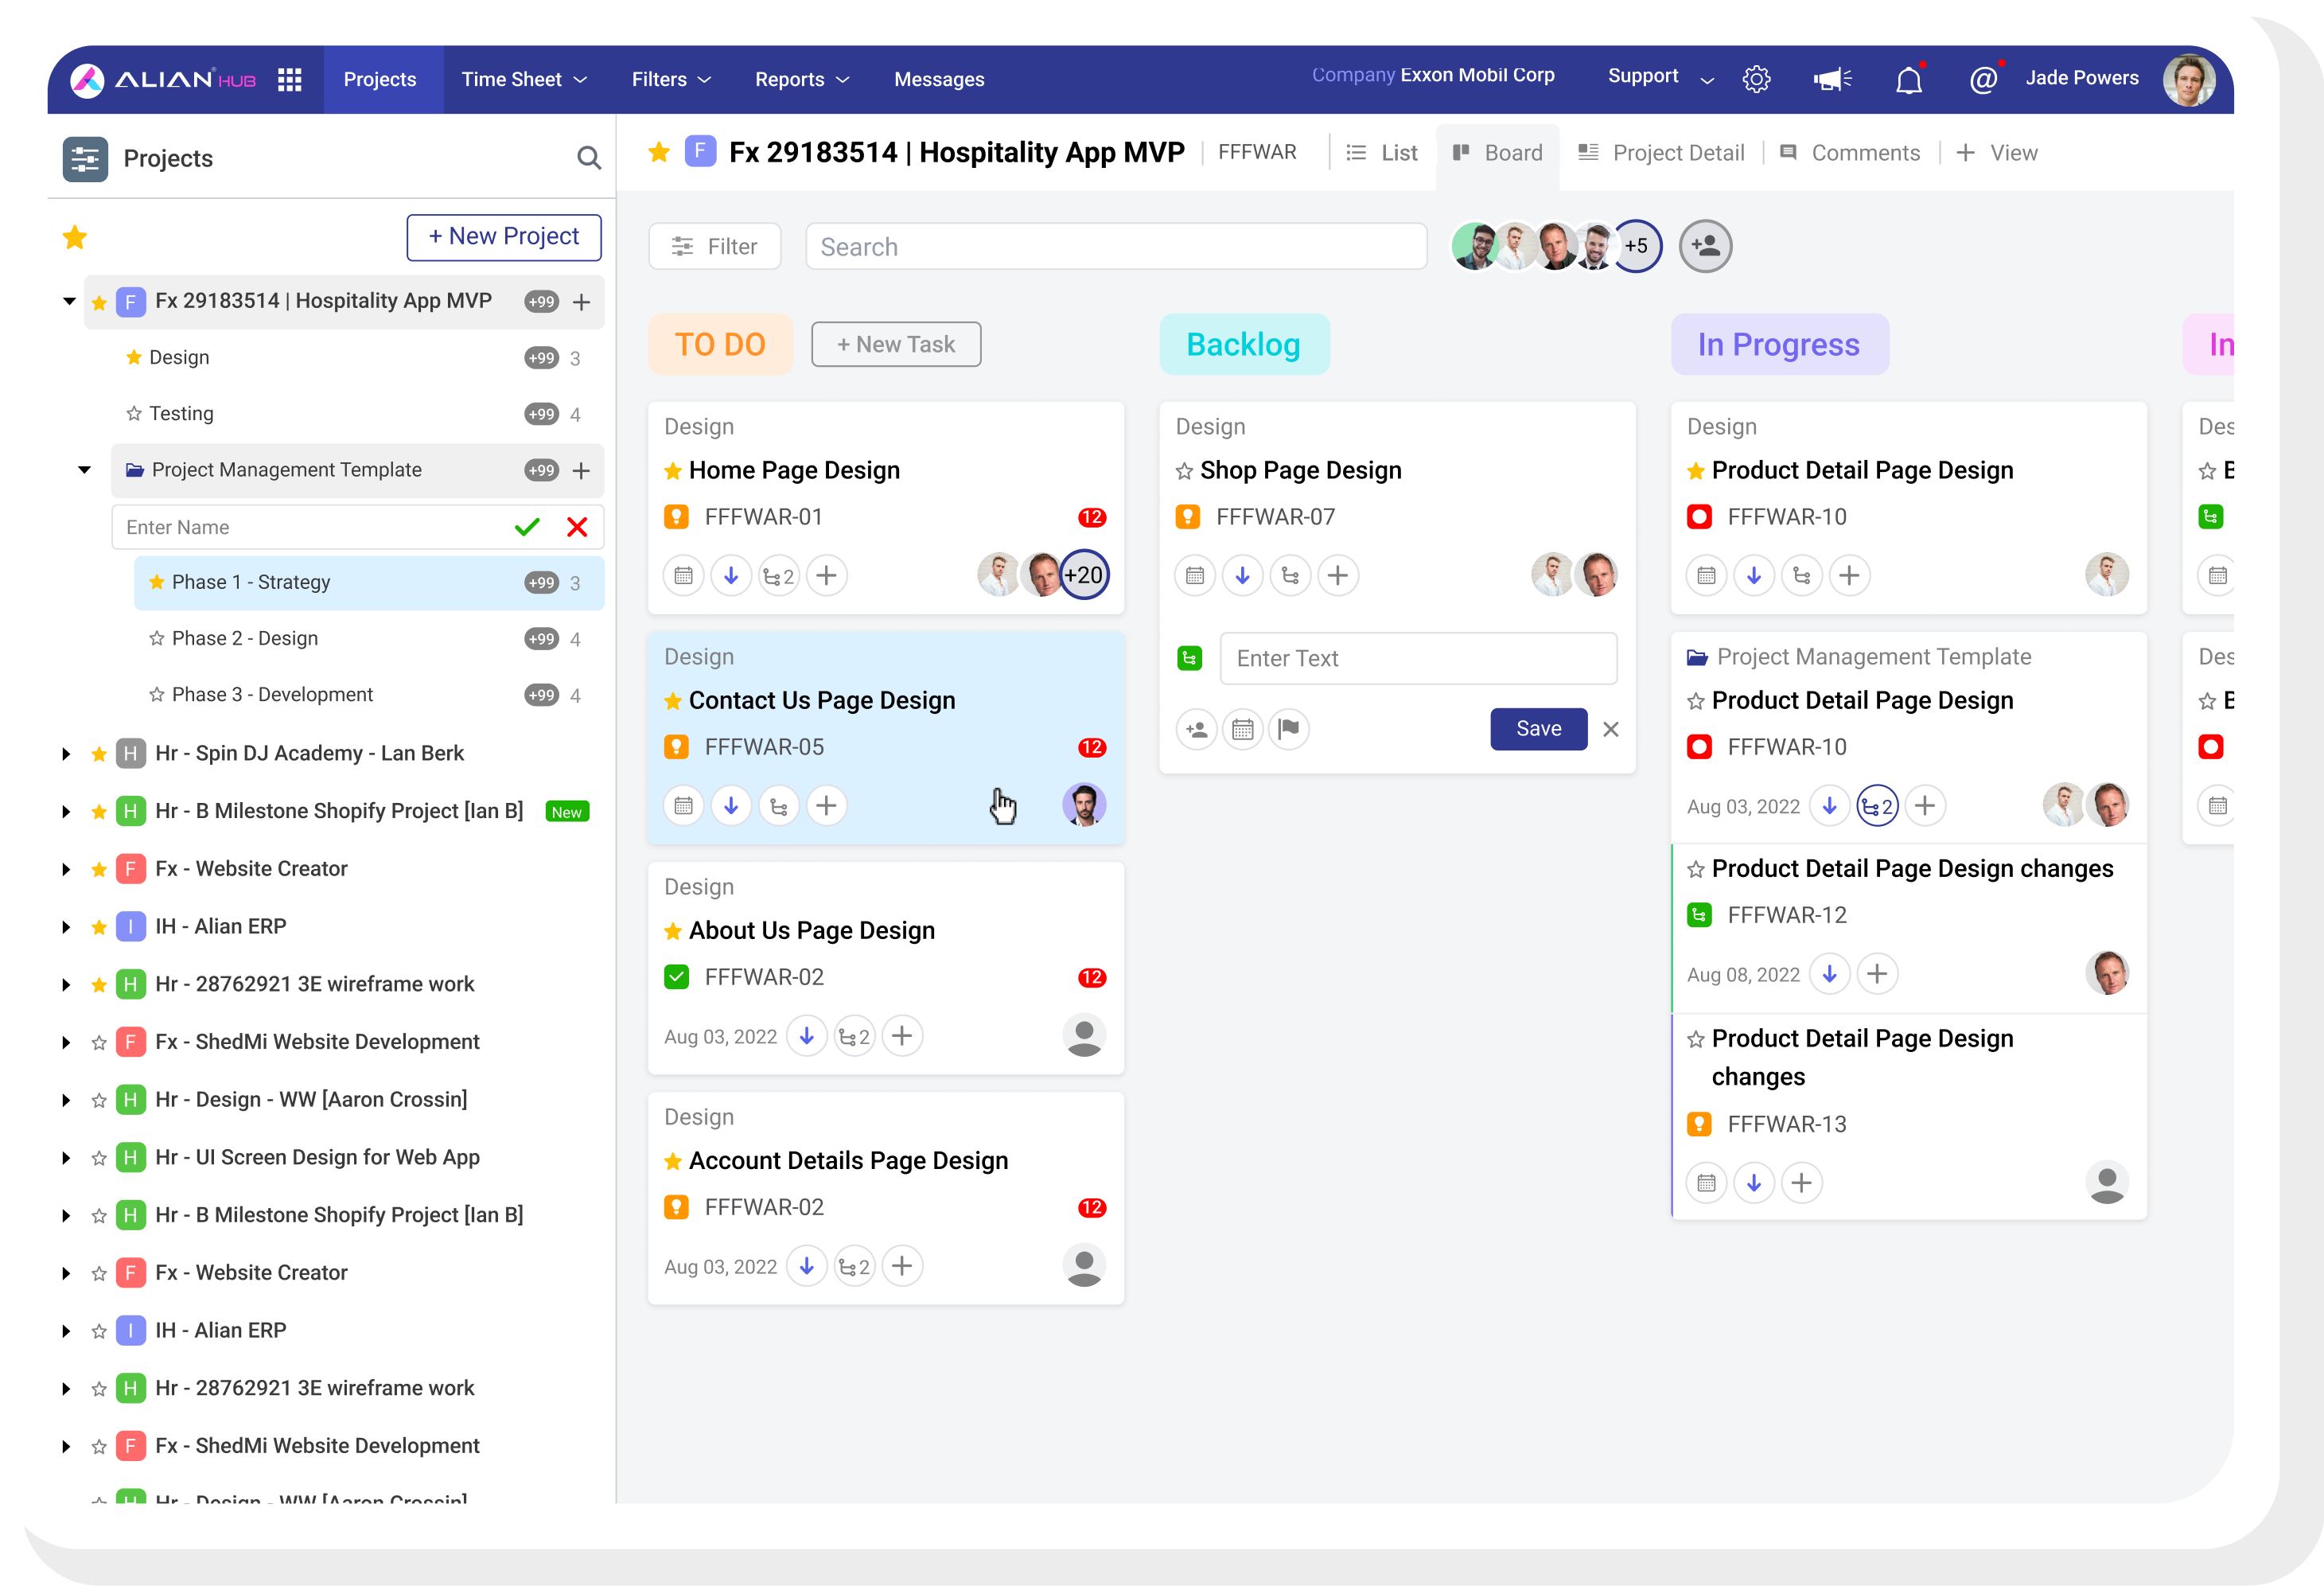Toggle favorite star on project title header
The image size is (2324, 1586).
[x=659, y=152]
